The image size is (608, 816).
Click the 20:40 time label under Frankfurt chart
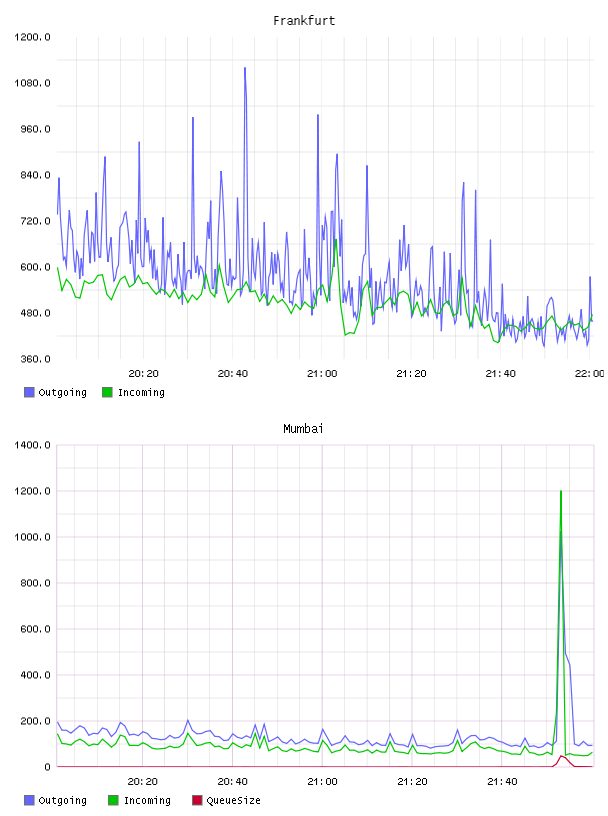coord(233,374)
